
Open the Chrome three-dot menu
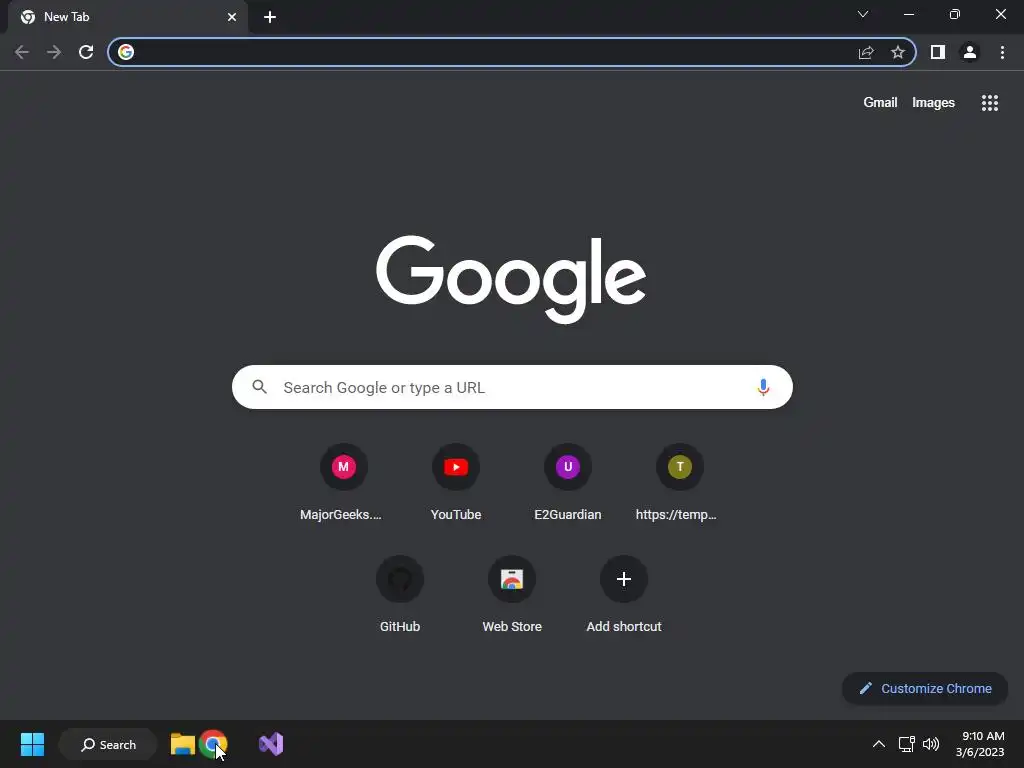1002,52
